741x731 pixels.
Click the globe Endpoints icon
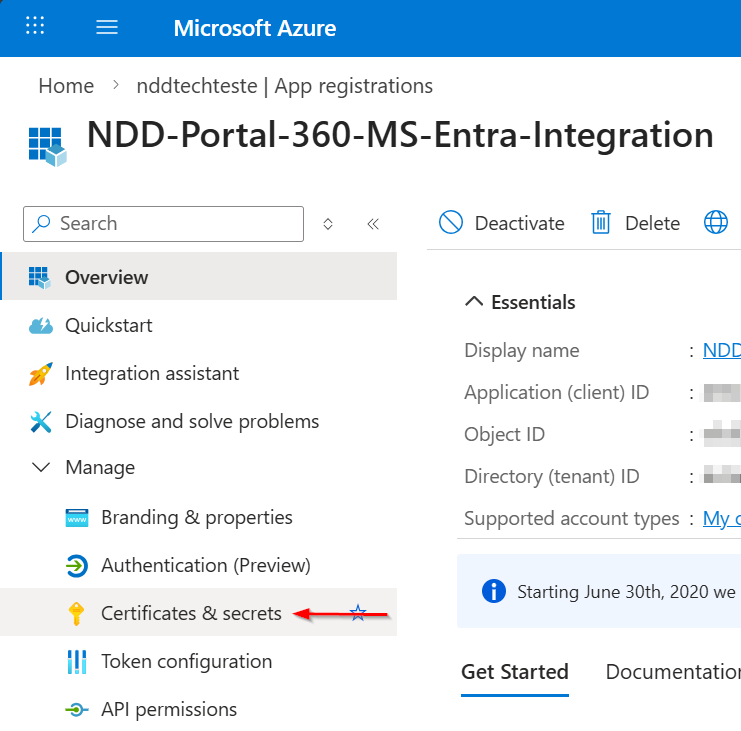[x=716, y=222]
